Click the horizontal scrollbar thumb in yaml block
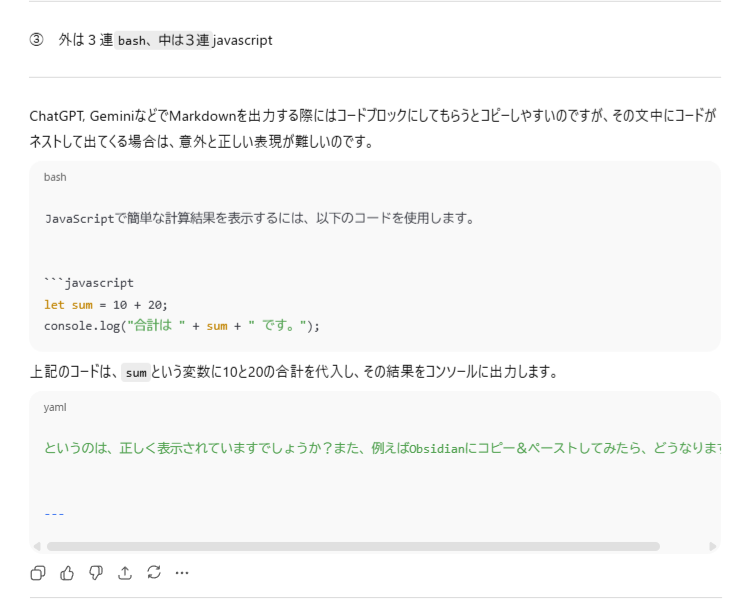Screen dimensions: 750x600 pos(352,547)
